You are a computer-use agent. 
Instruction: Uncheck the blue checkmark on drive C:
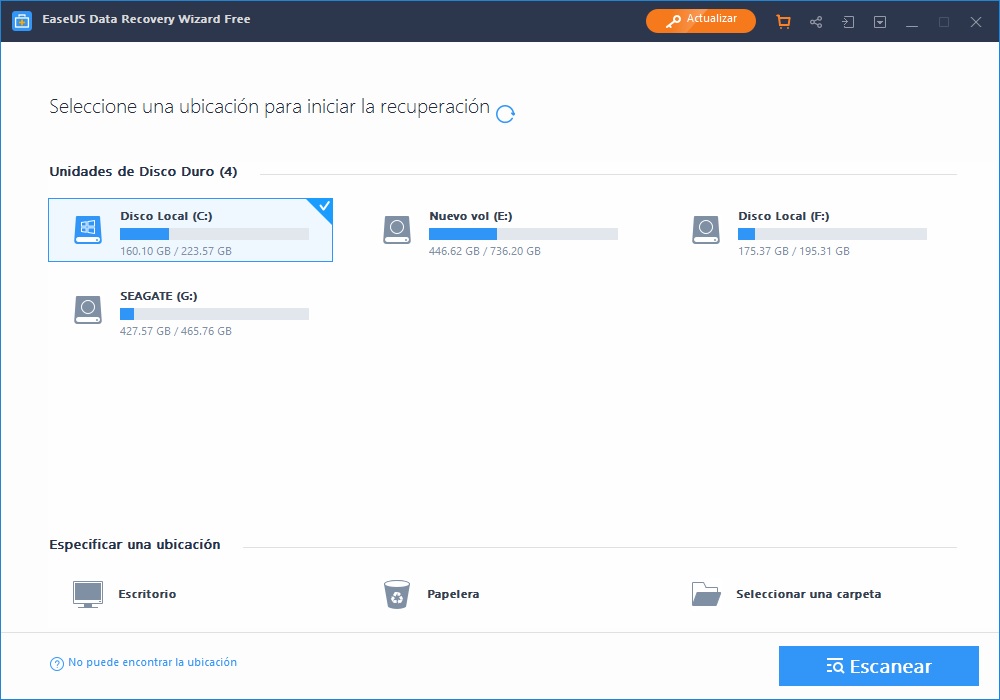pos(323,207)
